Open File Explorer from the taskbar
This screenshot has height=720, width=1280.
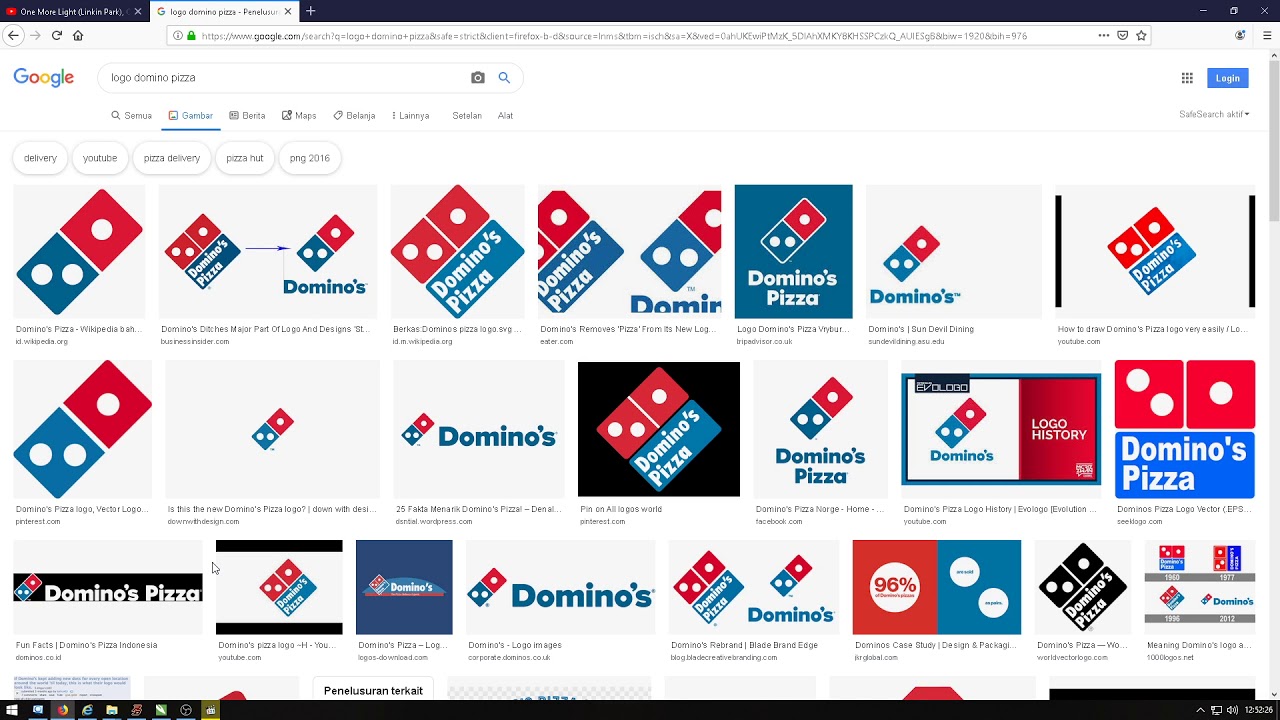[112, 710]
